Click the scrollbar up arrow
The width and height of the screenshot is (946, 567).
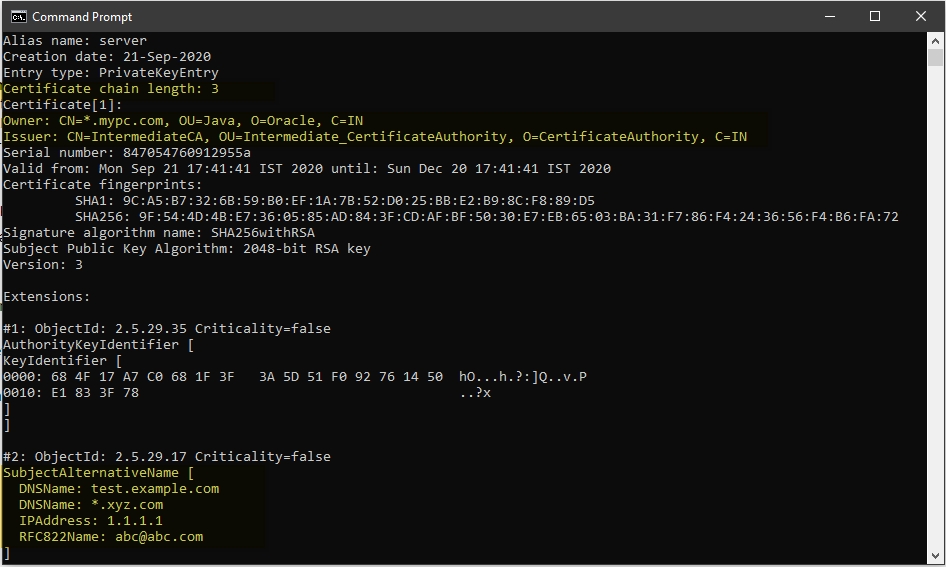[937, 41]
